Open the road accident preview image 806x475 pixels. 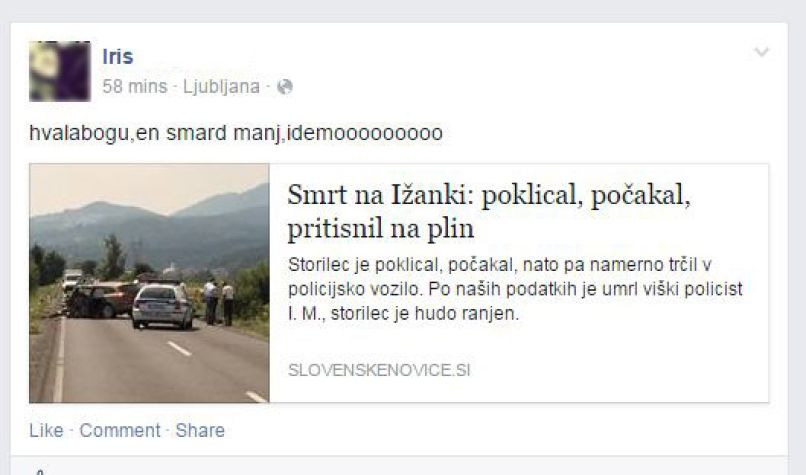pos(150,283)
